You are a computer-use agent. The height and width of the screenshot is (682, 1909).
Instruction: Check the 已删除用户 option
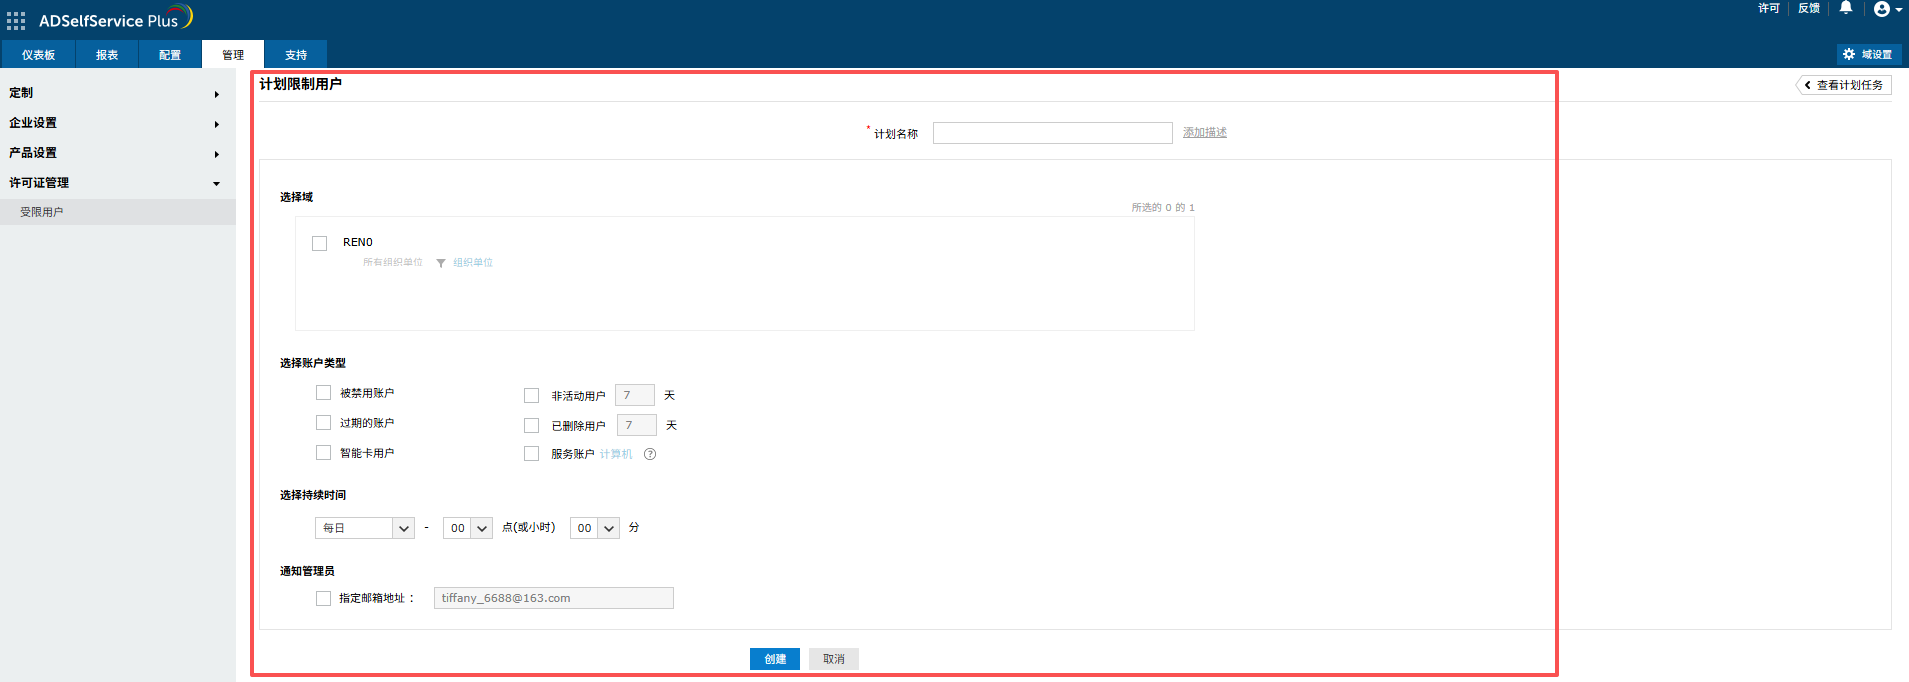(531, 426)
